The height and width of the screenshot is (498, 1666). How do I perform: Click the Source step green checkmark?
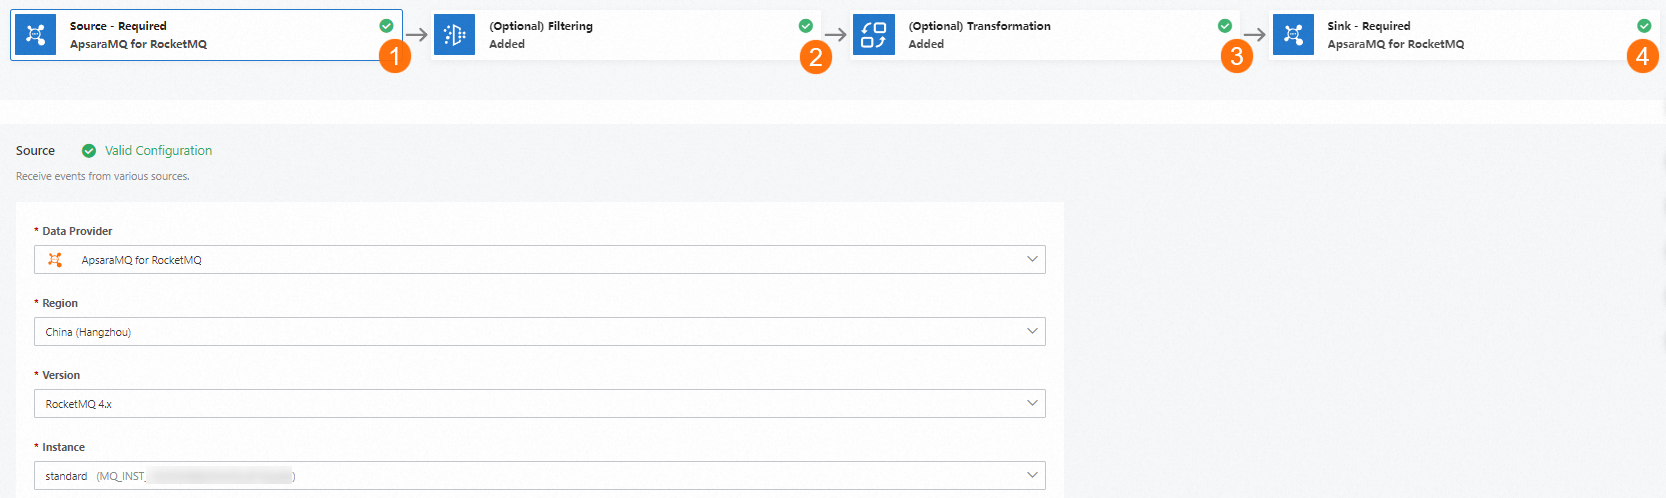pyautogui.click(x=386, y=26)
